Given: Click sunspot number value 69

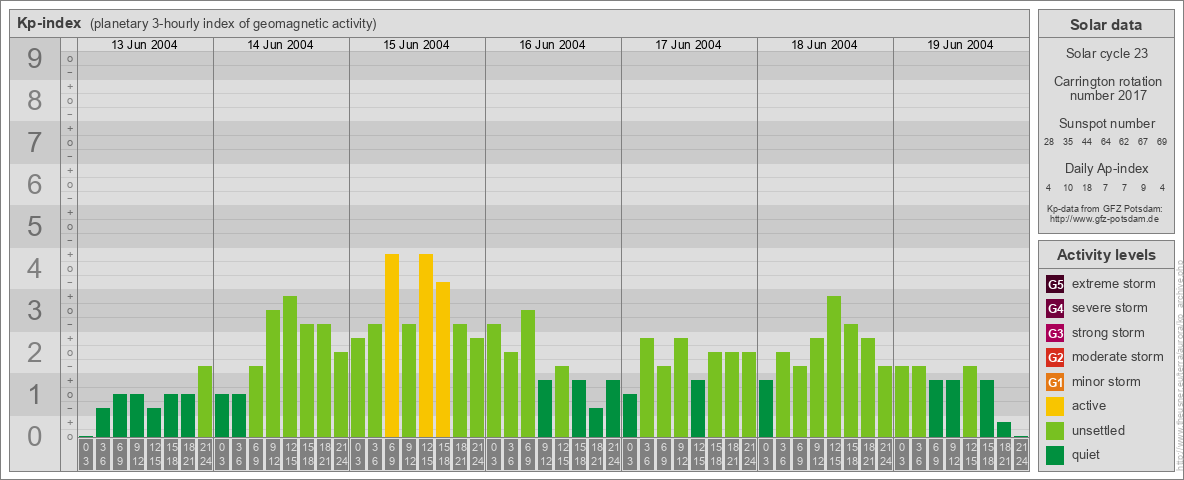Looking at the screenshot, I should point(1161,142).
